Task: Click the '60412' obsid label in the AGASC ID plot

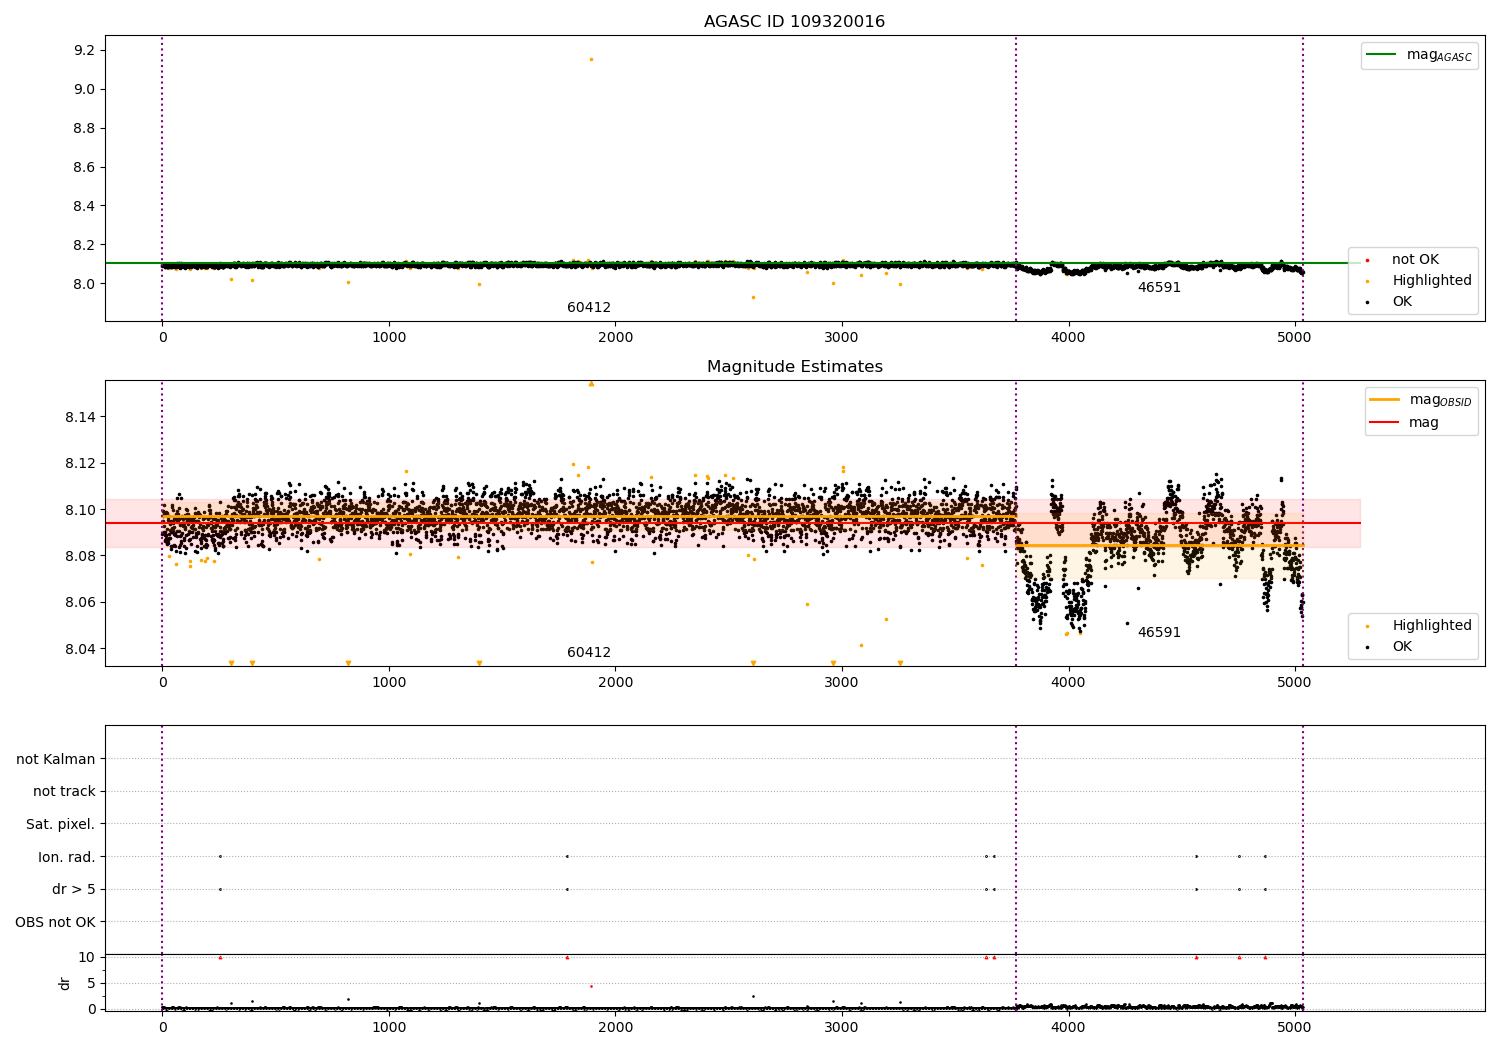Action: pos(589,308)
